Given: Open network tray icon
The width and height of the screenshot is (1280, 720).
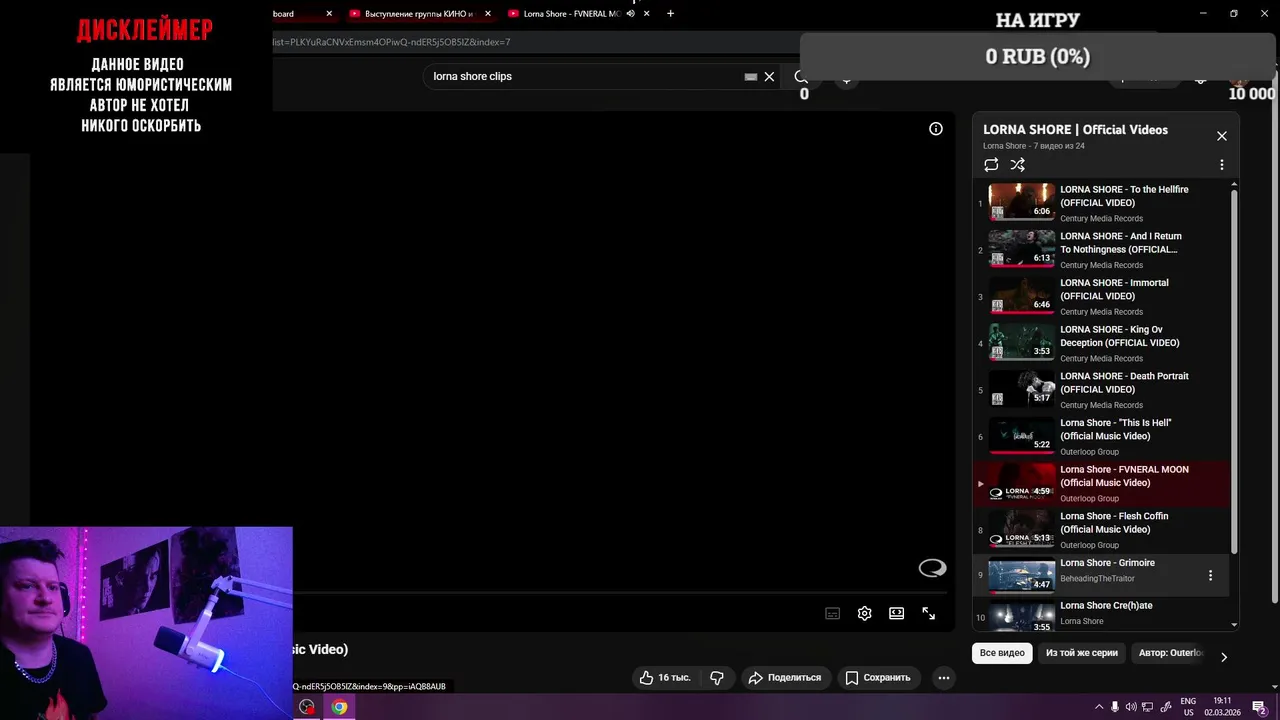Looking at the screenshot, I should (x=1148, y=707).
